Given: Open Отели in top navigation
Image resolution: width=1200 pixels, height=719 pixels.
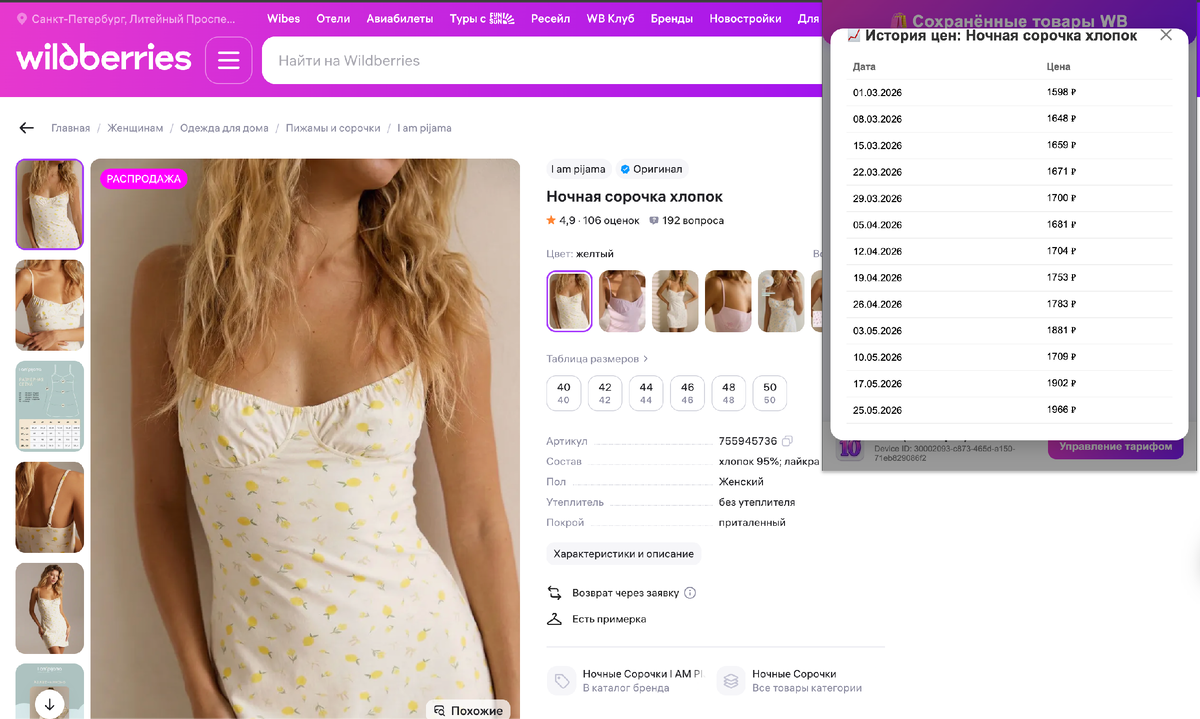Looking at the screenshot, I should [333, 19].
